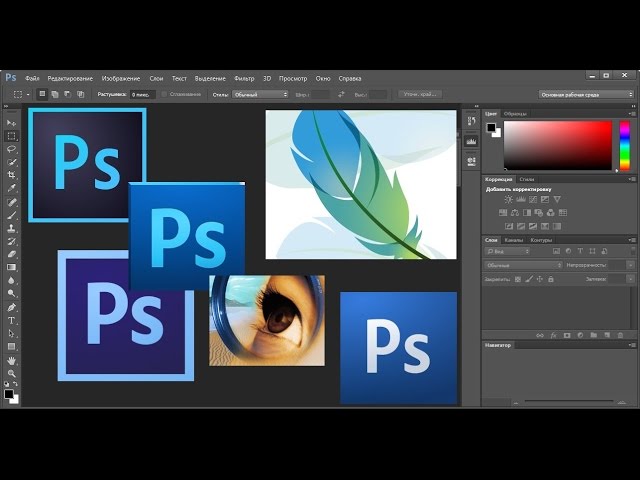Toggle lock transparent pixels
640x480 pixels.
point(518,279)
